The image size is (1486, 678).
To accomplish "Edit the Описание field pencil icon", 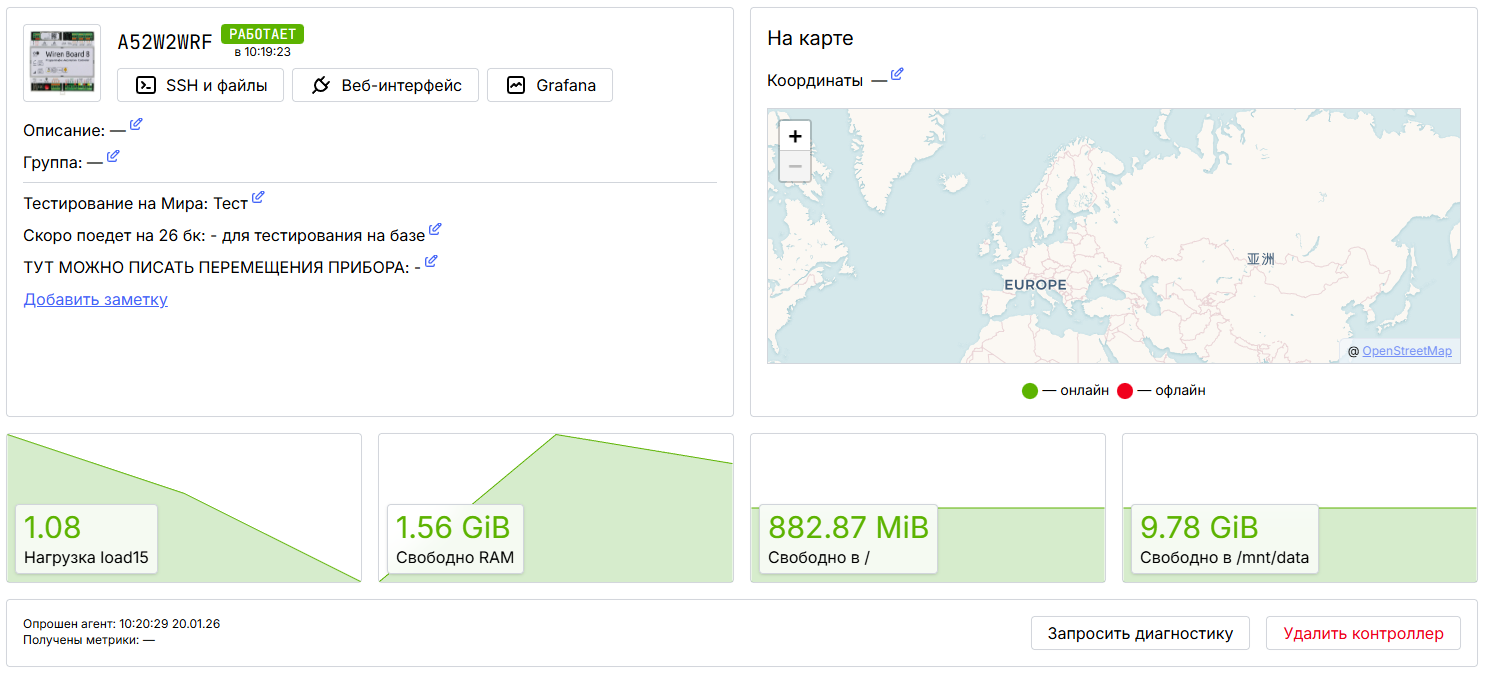I will tap(136, 124).
